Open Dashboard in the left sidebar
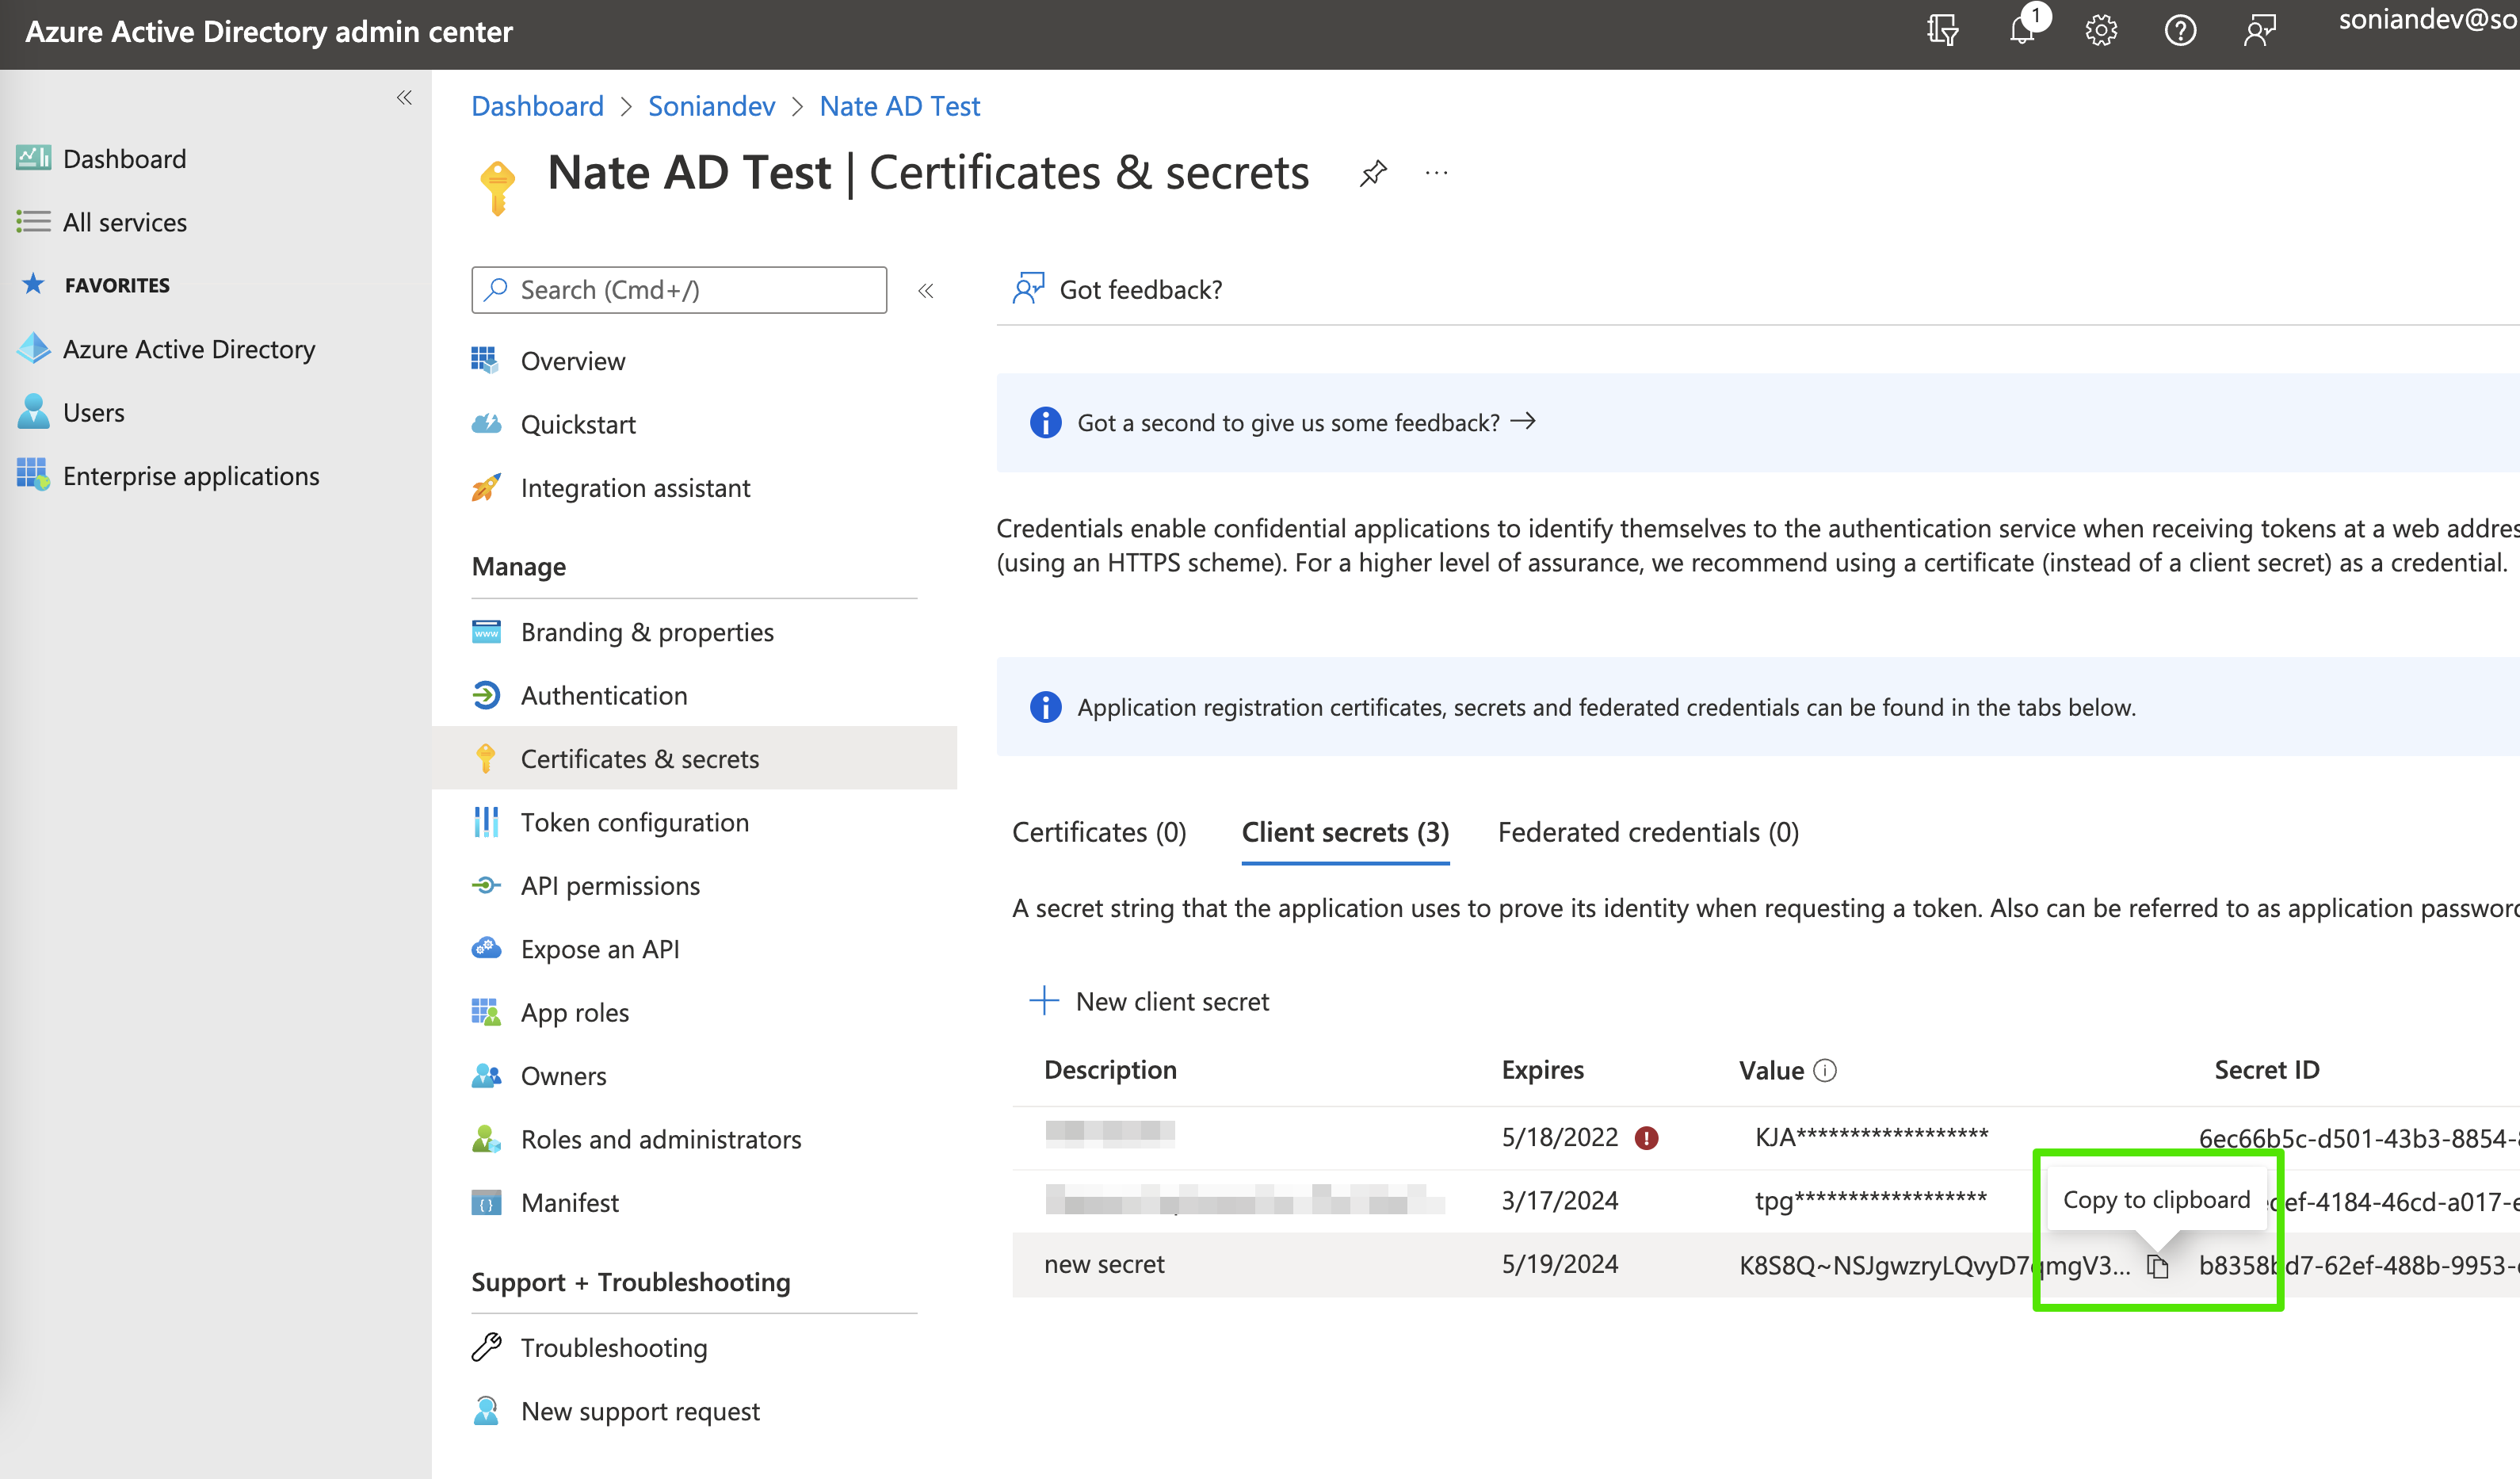This screenshot has height=1479, width=2520. click(x=124, y=158)
